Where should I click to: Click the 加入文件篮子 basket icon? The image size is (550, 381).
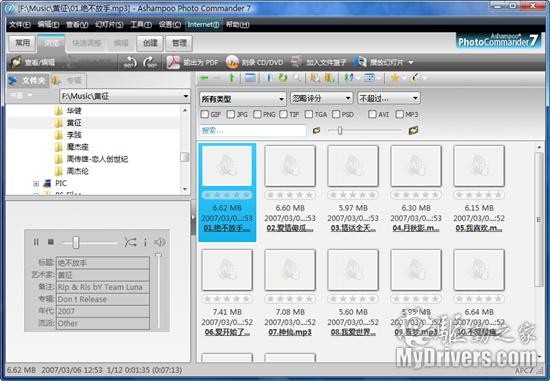click(296, 62)
